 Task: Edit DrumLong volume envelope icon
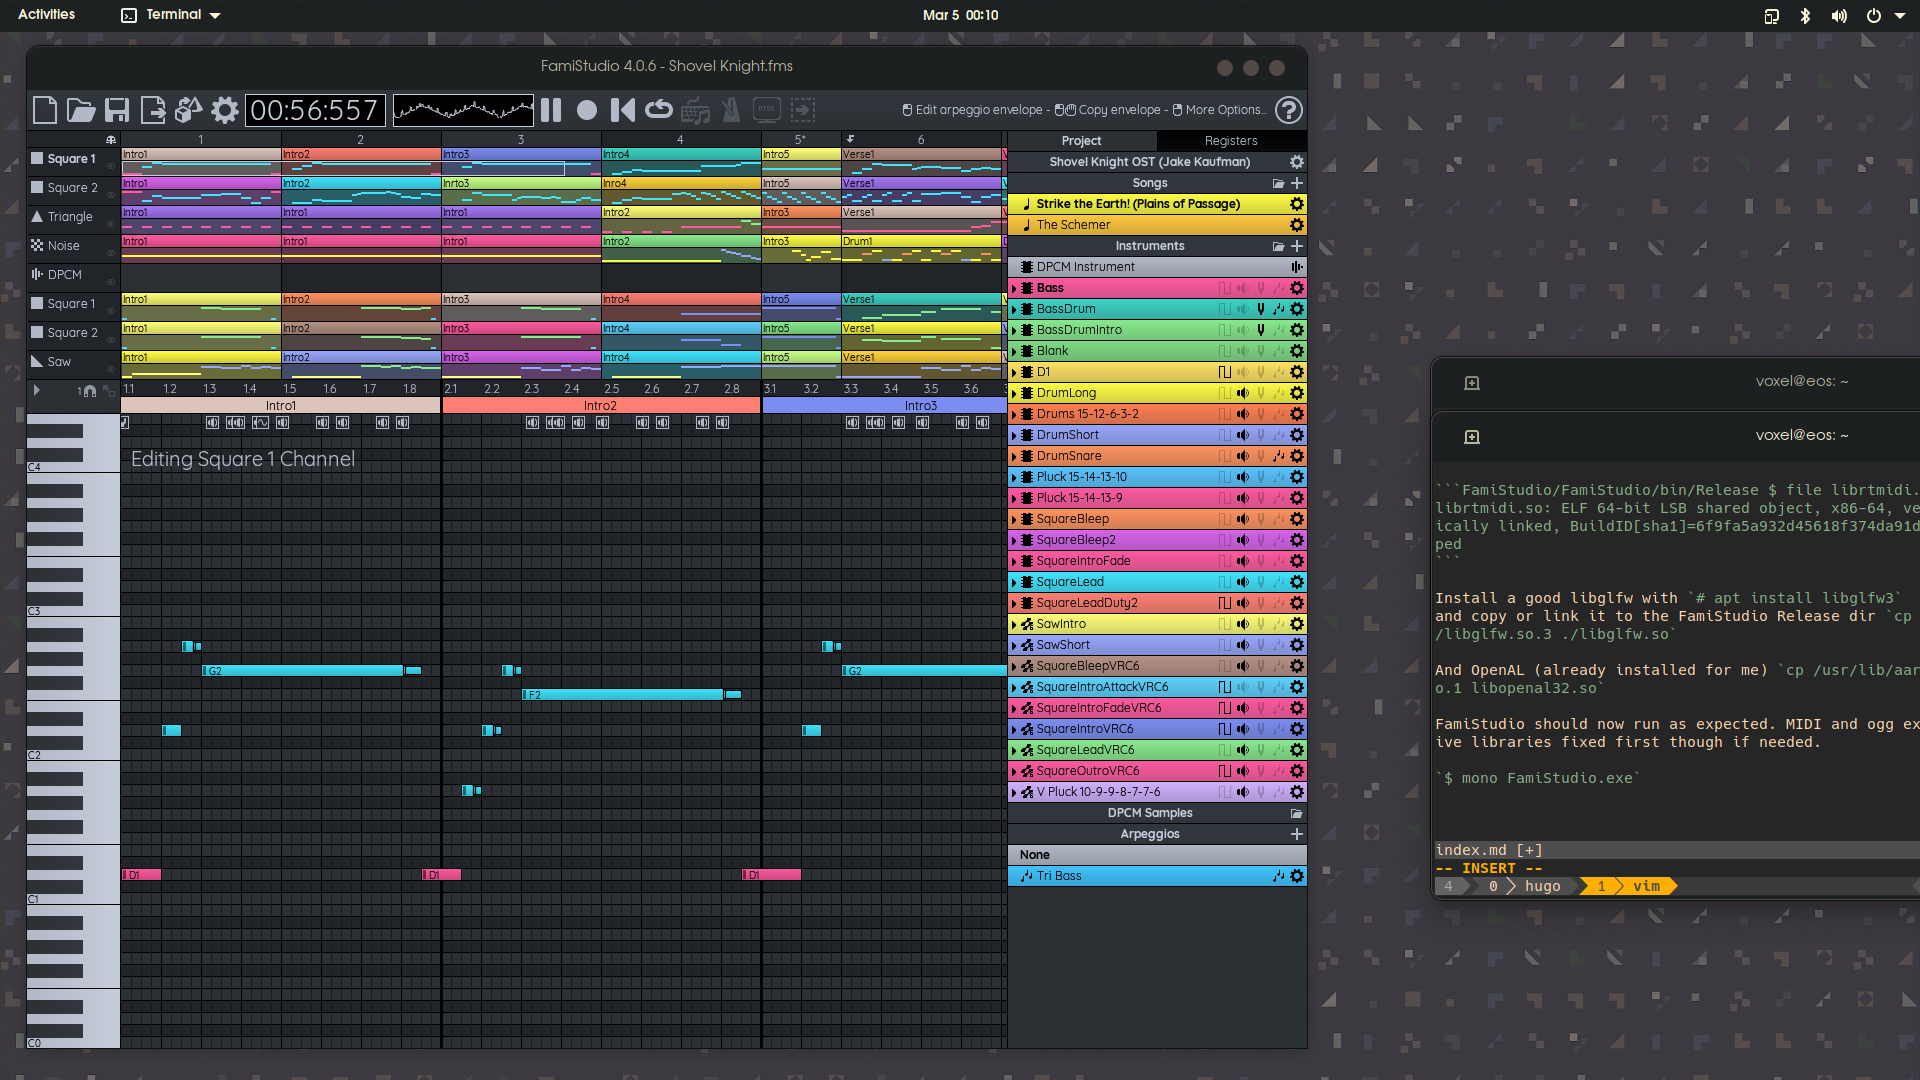[1242, 393]
